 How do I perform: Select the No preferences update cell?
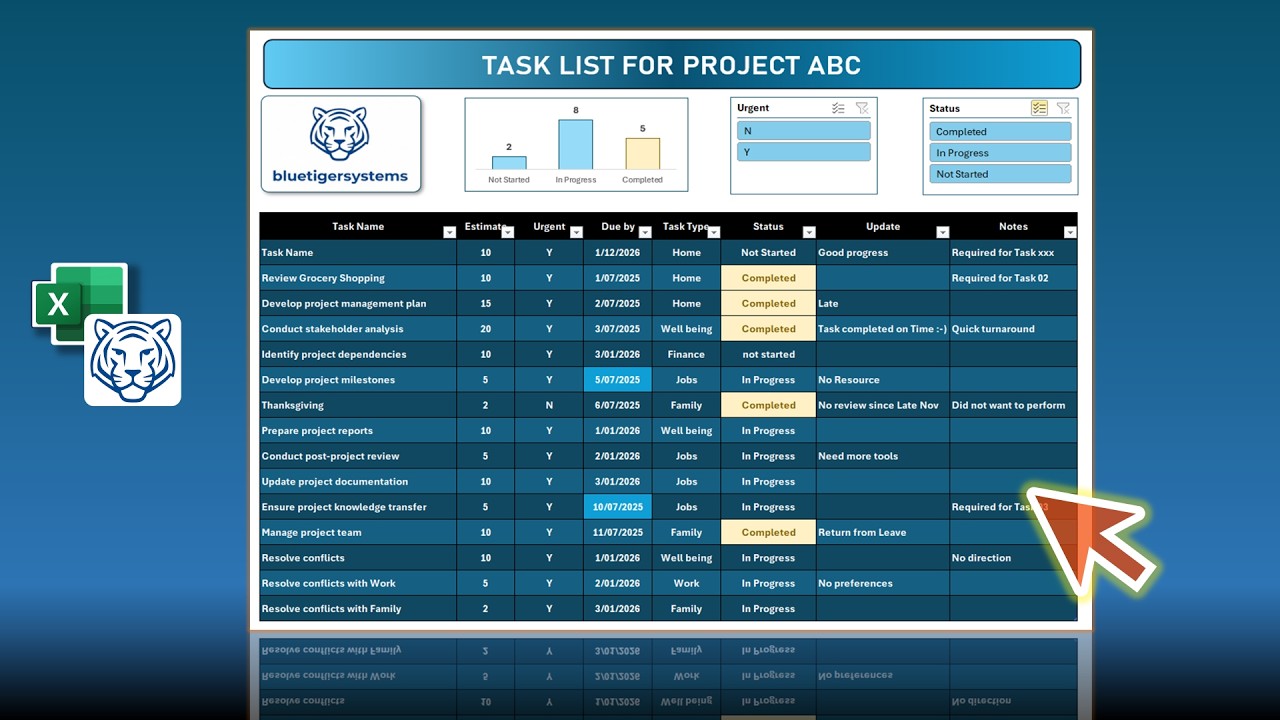click(883, 583)
